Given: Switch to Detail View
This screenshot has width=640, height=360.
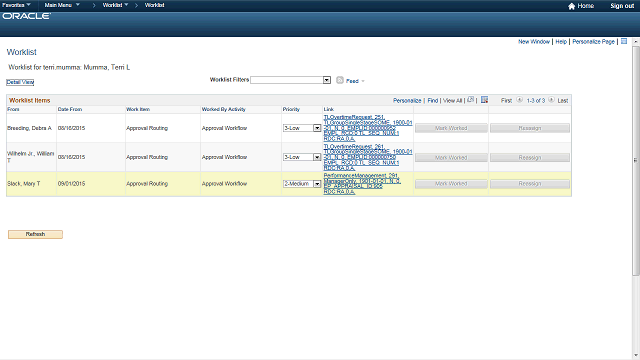Looking at the screenshot, I should (x=20, y=82).
